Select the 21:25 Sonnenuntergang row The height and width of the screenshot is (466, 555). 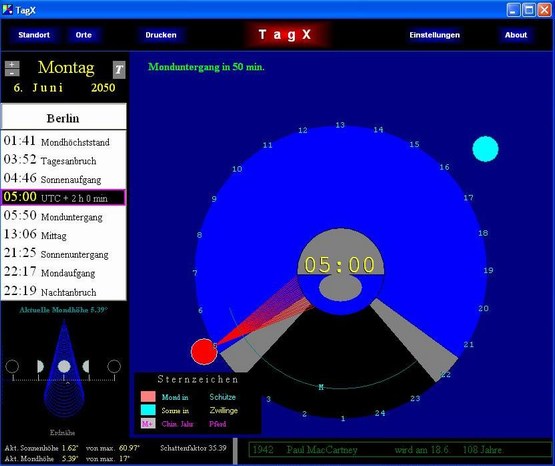tap(63, 253)
